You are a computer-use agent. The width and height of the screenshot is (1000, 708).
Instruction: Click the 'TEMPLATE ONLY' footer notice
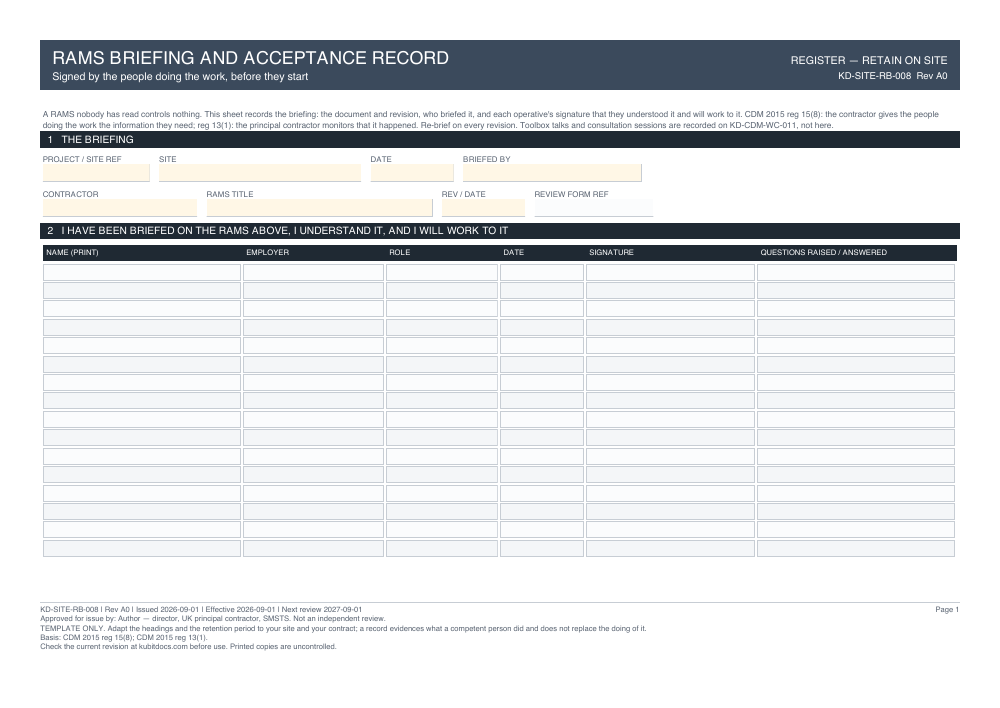coord(343,628)
